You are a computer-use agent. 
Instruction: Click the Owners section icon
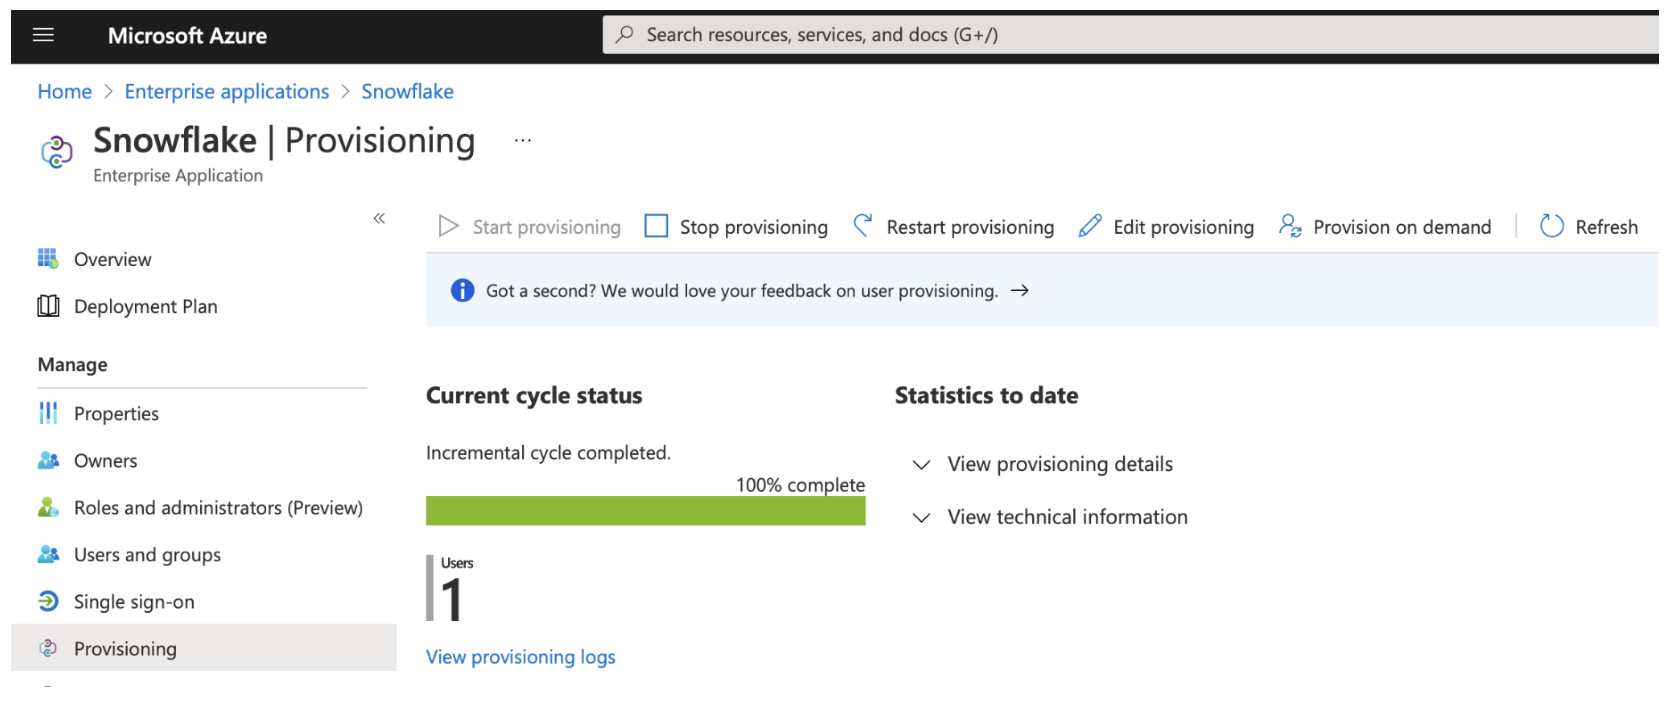(x=47, y=460)
